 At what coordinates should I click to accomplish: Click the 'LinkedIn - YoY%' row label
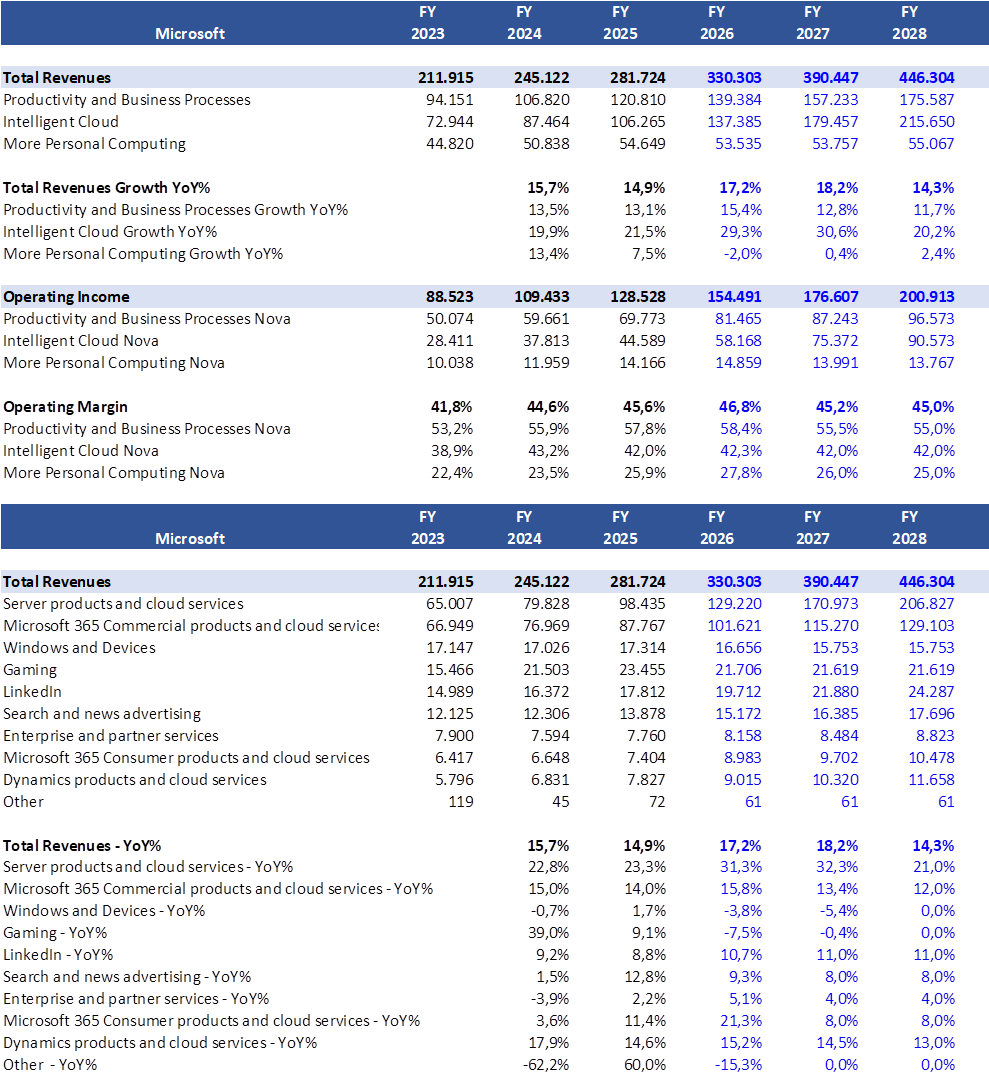(58, 955)
